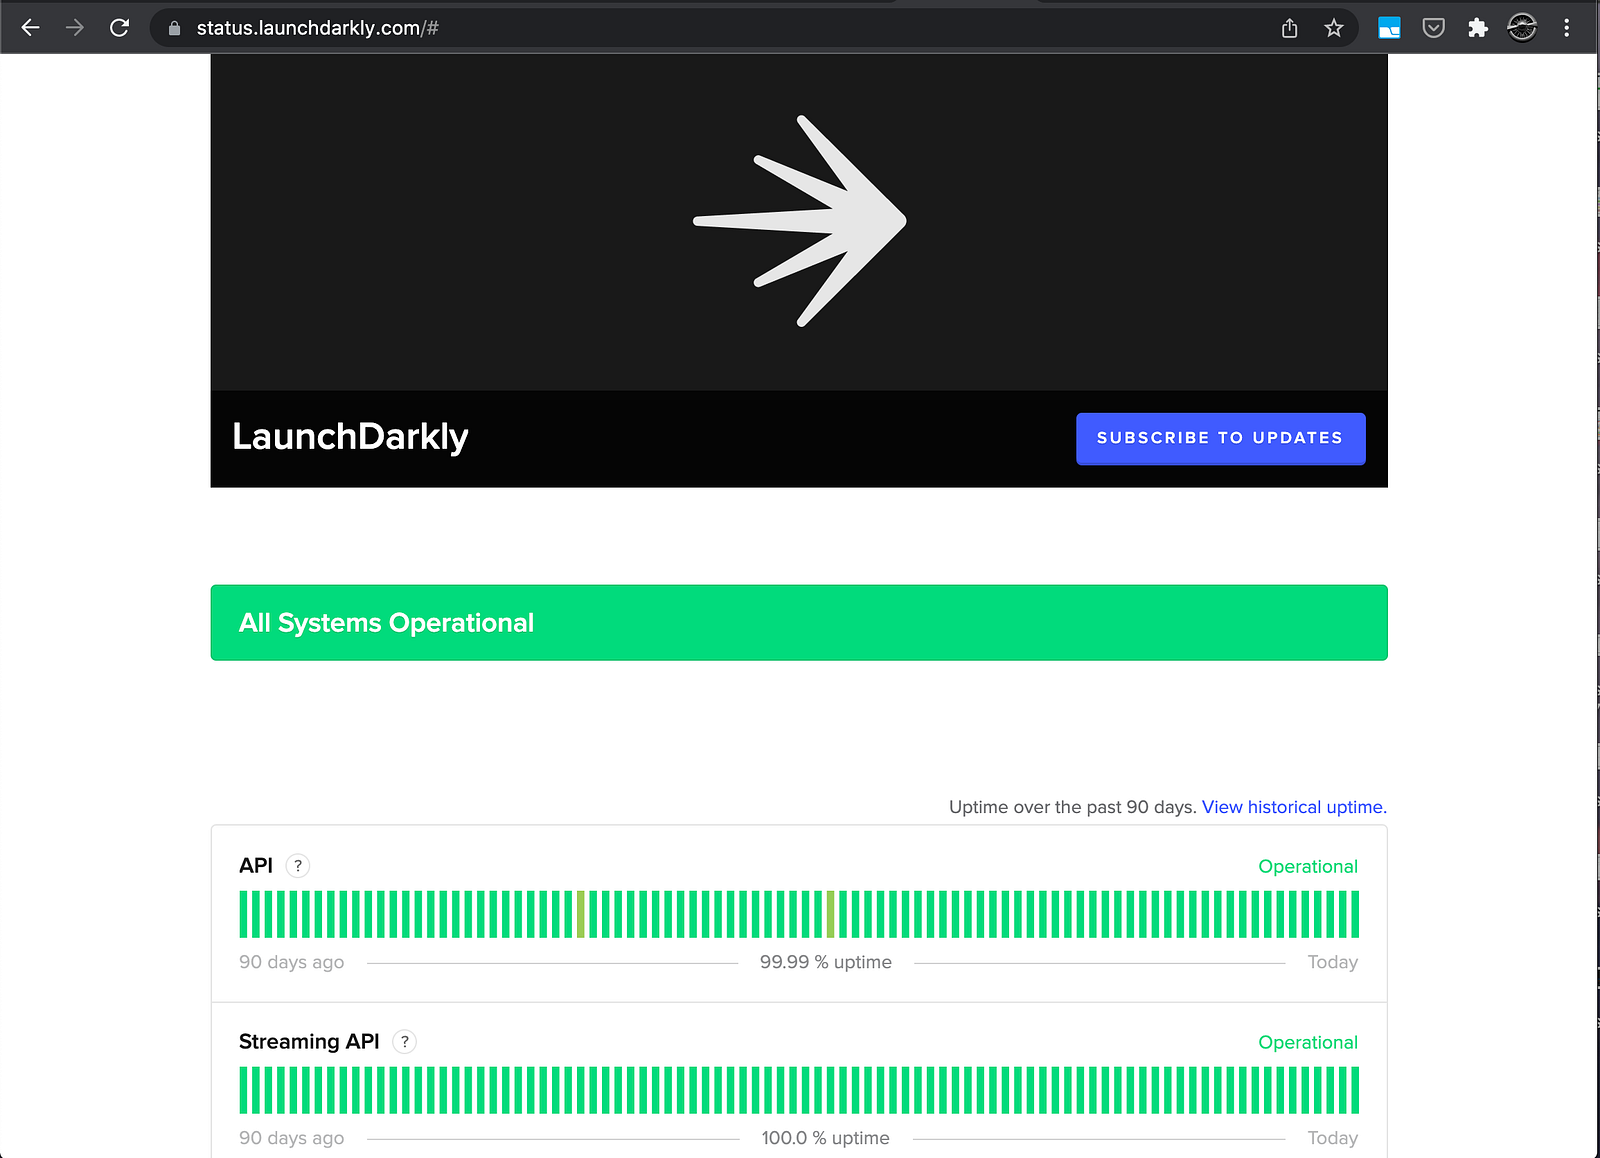
Task: Open the View historical uptime link
Action: point(1294,807)
